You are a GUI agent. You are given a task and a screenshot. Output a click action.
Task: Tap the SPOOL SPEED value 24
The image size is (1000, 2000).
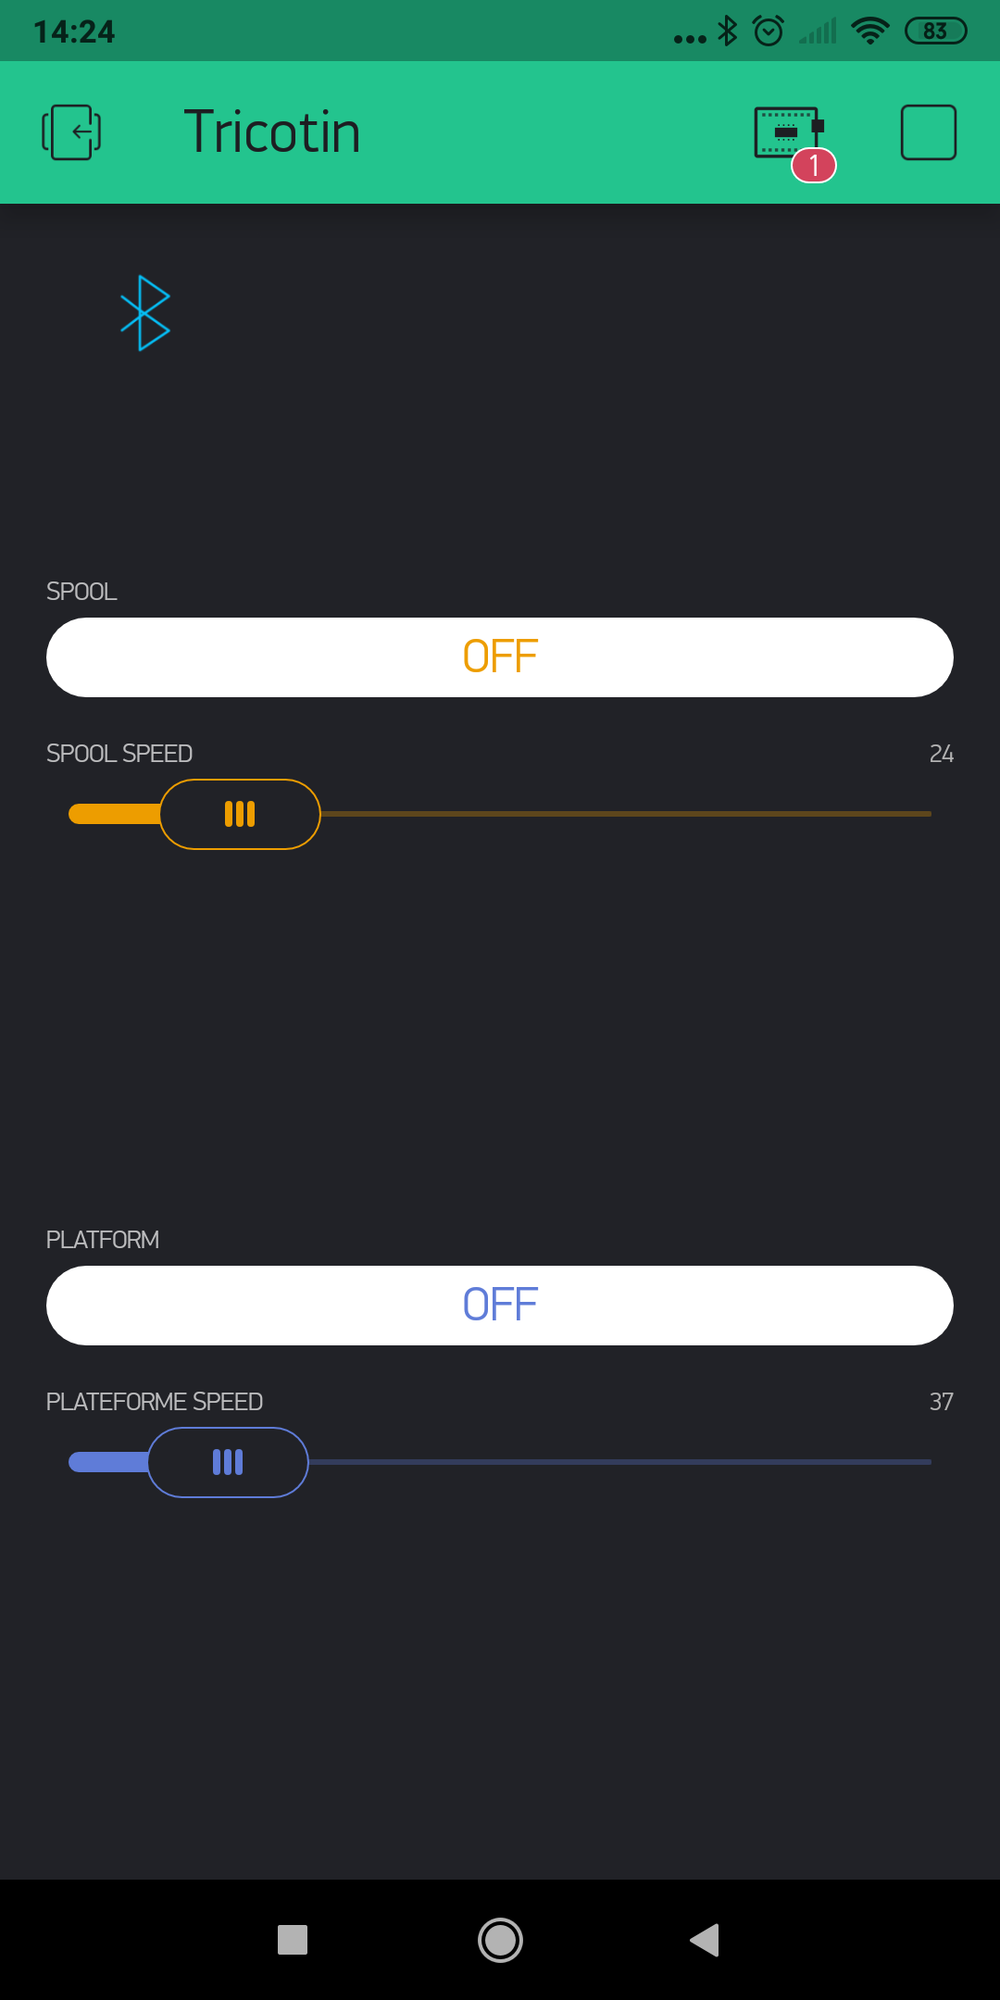tap(941, 754)
